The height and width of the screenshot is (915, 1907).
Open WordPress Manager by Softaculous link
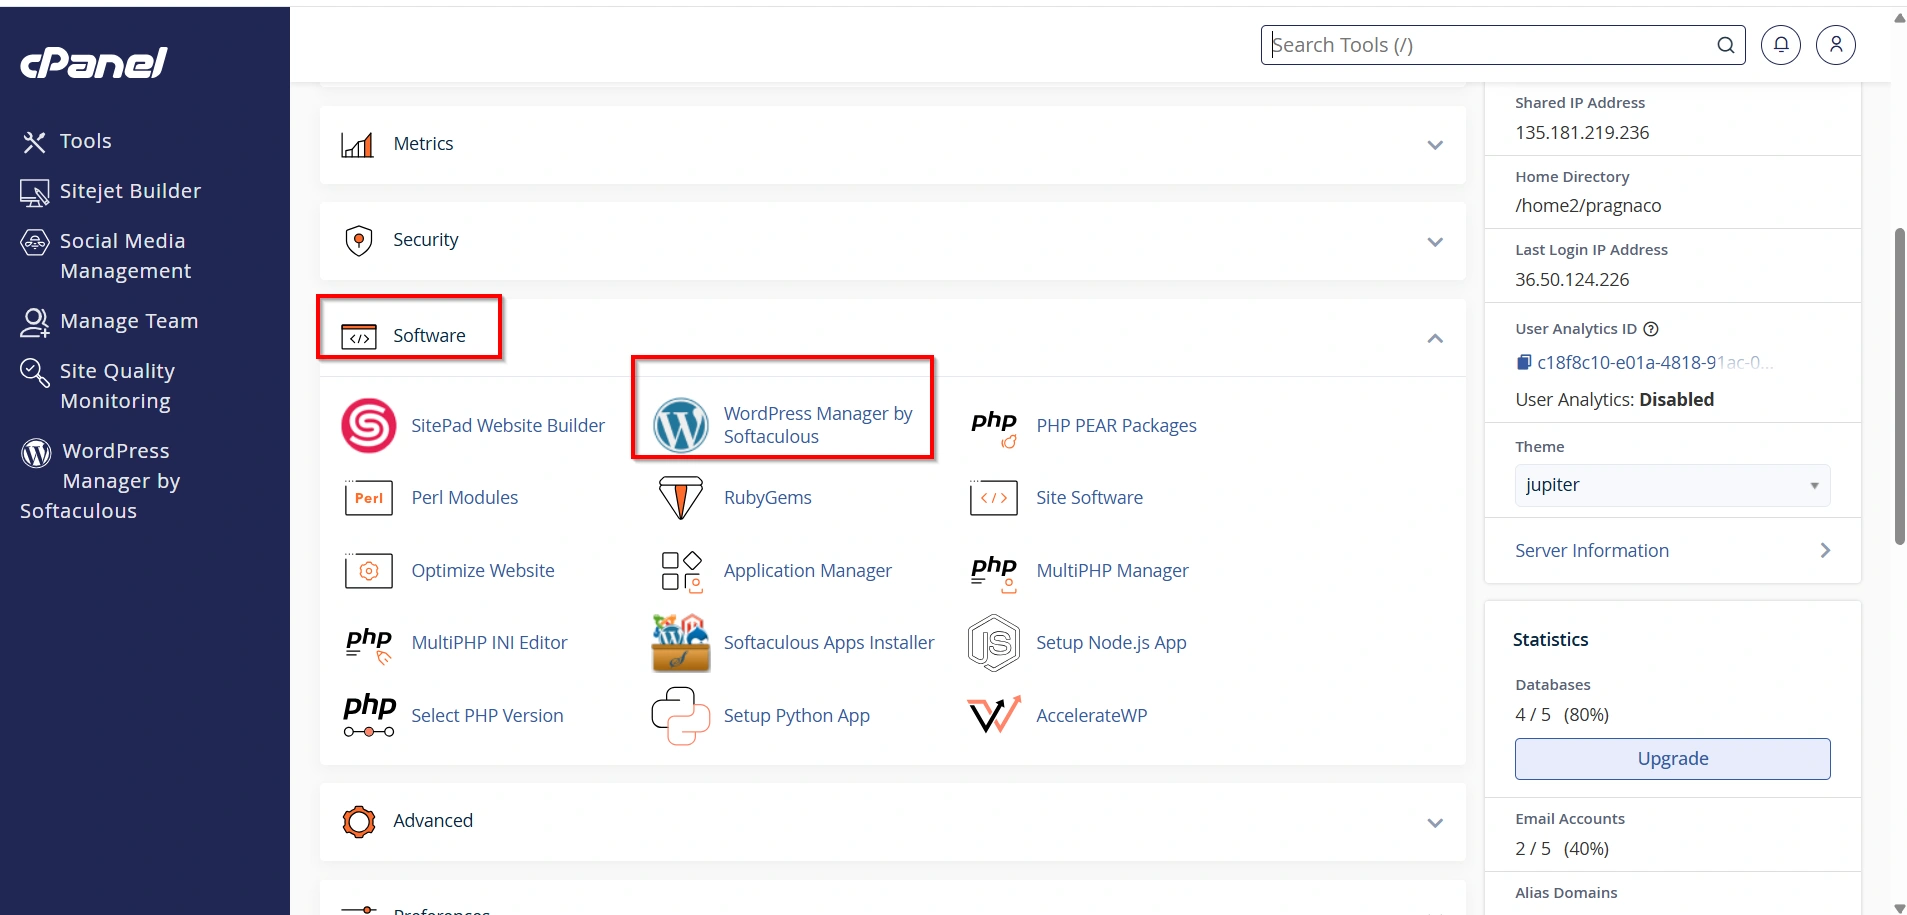click(818, 425)
